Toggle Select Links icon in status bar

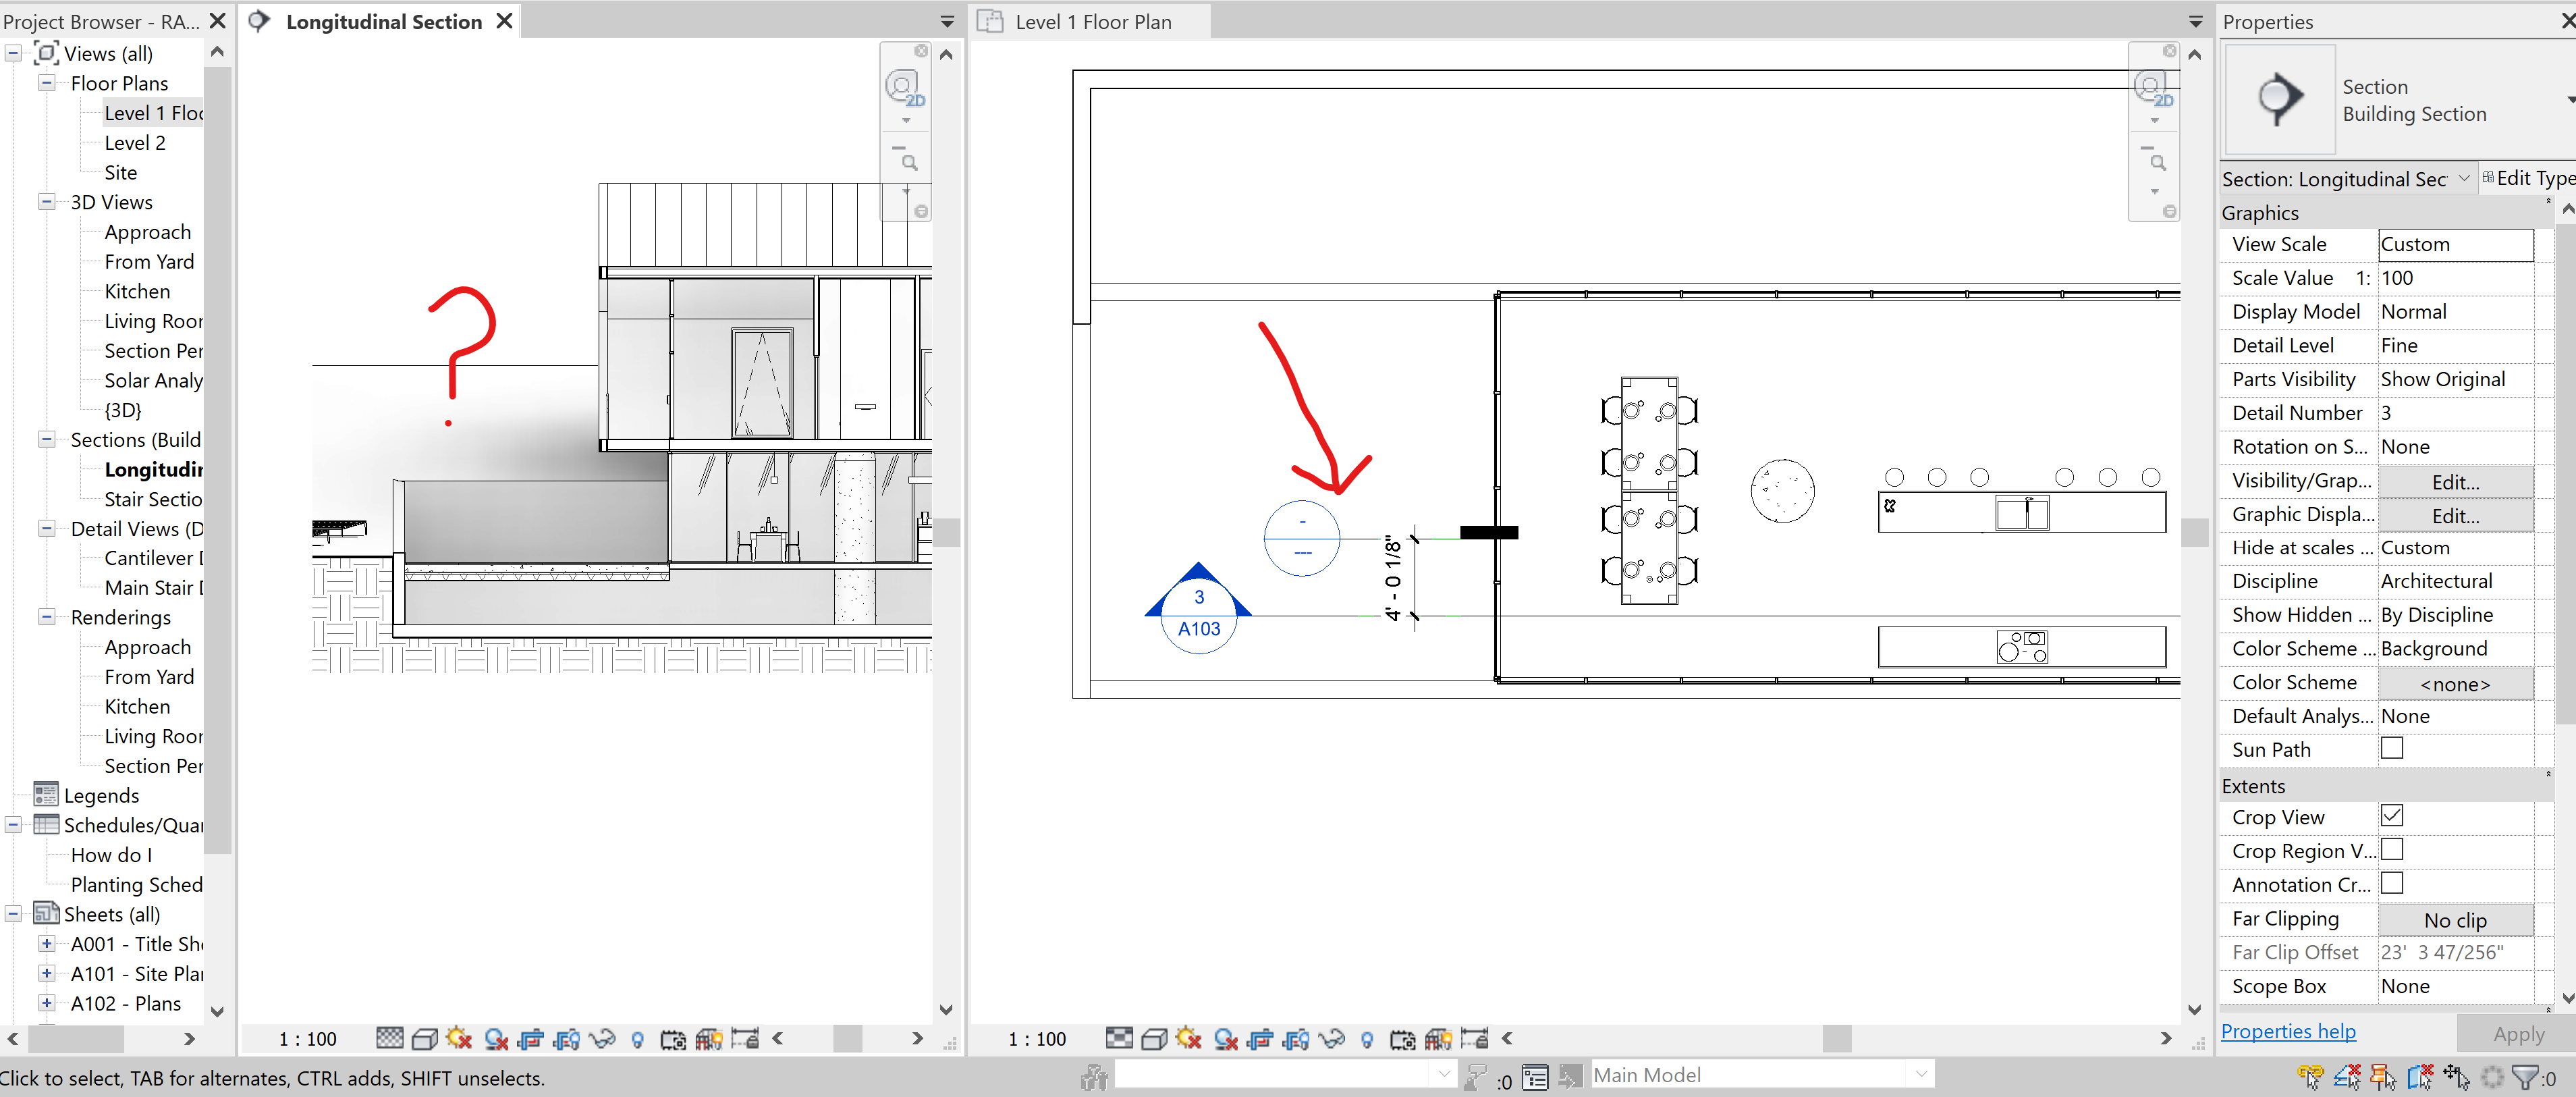point(2310,1077)
